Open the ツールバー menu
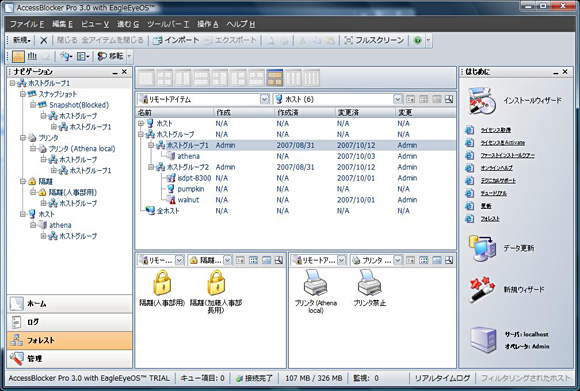Screen dimensions: 580x391 point(168,24)
